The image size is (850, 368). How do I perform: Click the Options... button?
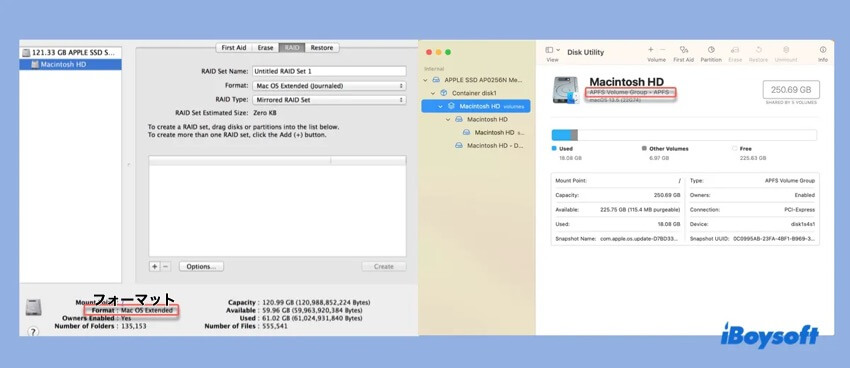pos(201,267)
